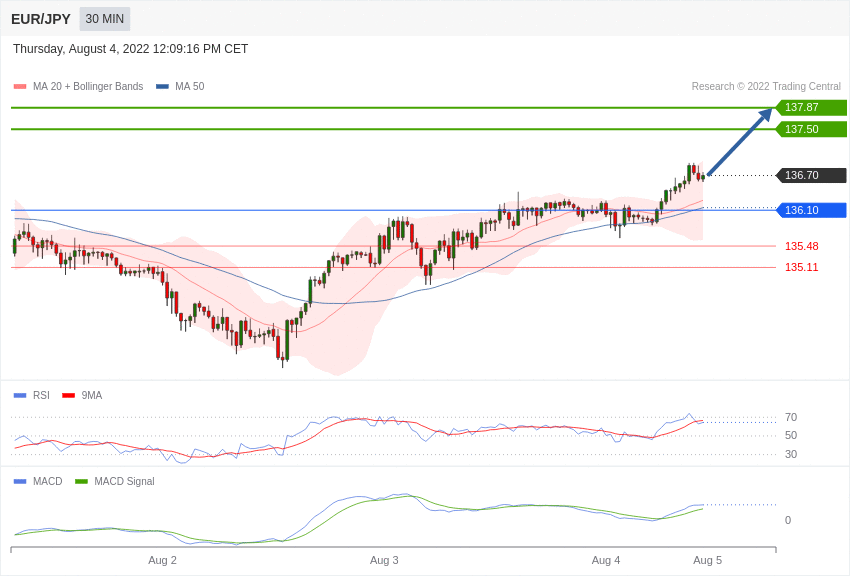
Task: Click the Research © 2022 Trading Central credit
Action: [x=766, y=86]
